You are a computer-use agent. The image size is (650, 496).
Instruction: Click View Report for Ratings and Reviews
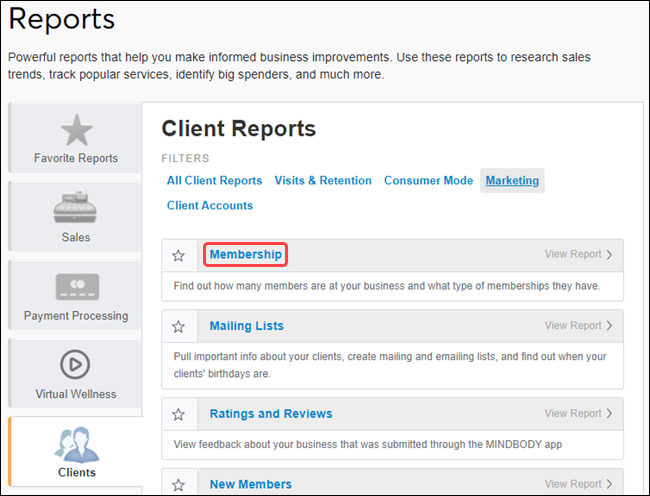(578, 414)
